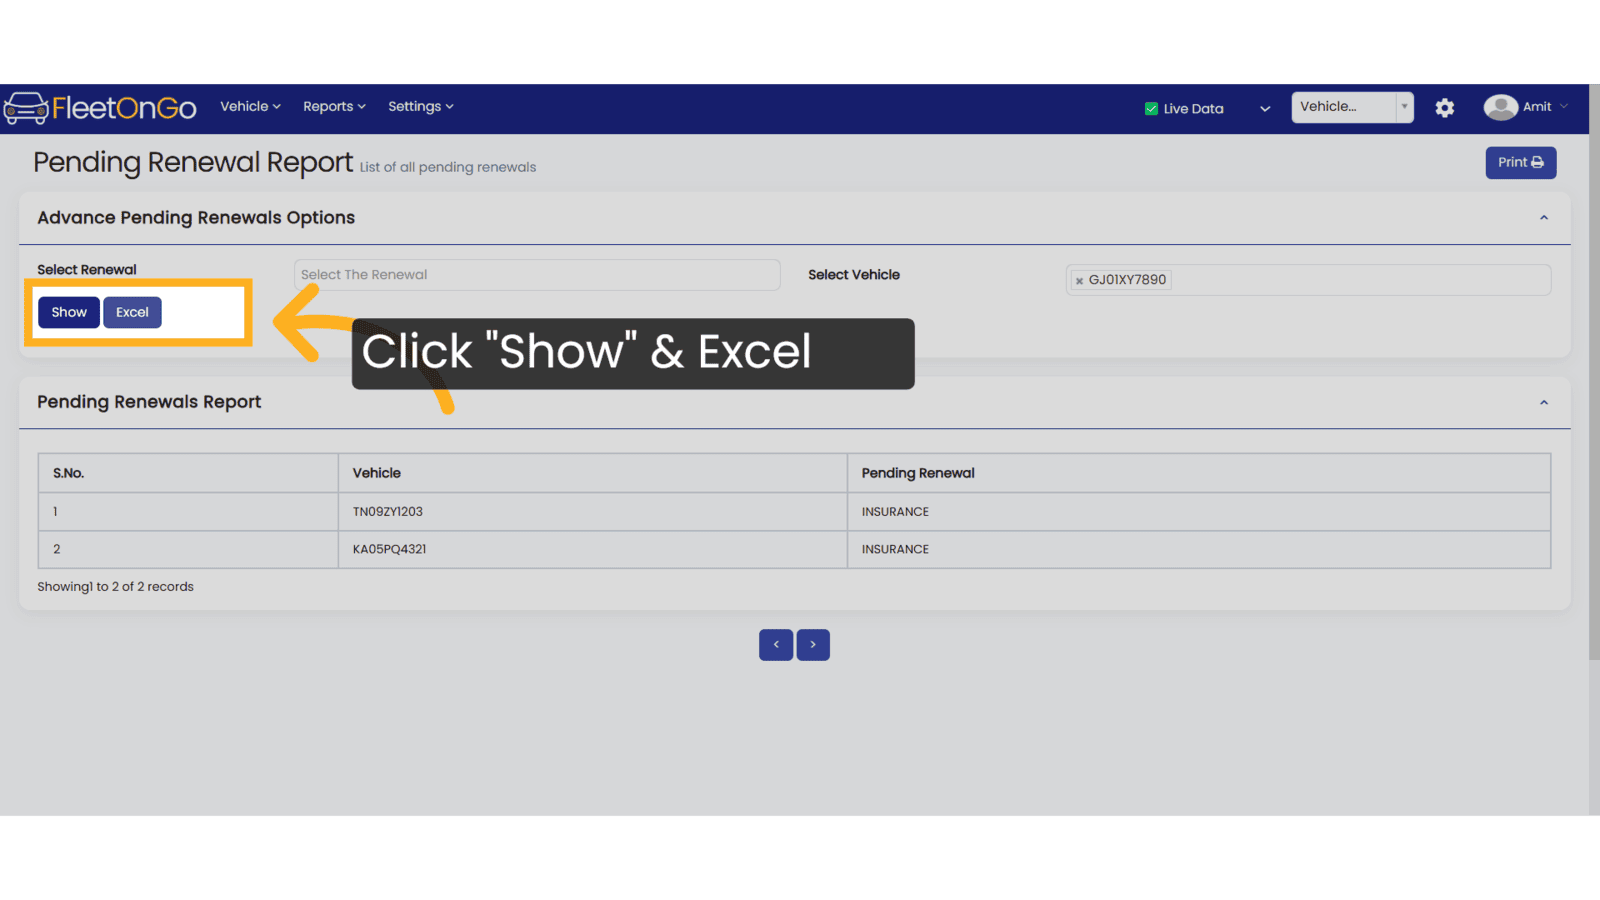
Task: Click the Pending Renewal column header
Action: click(1199, 473)
